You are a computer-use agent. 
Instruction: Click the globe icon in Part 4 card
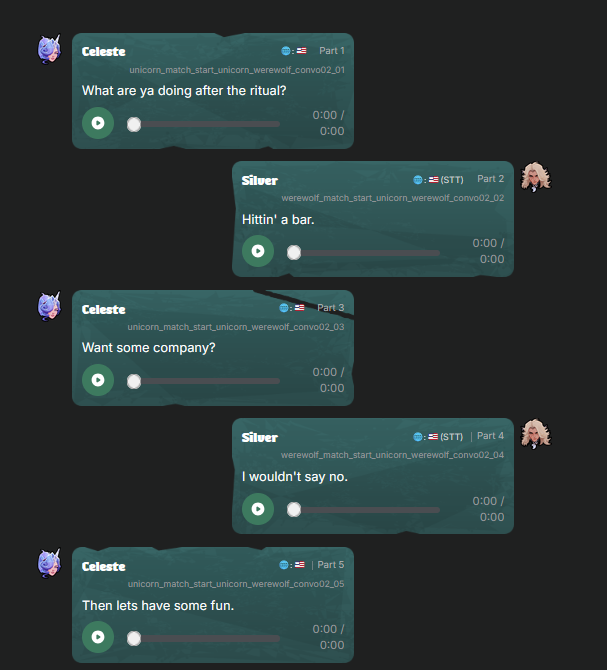click(x=418, y=437)
